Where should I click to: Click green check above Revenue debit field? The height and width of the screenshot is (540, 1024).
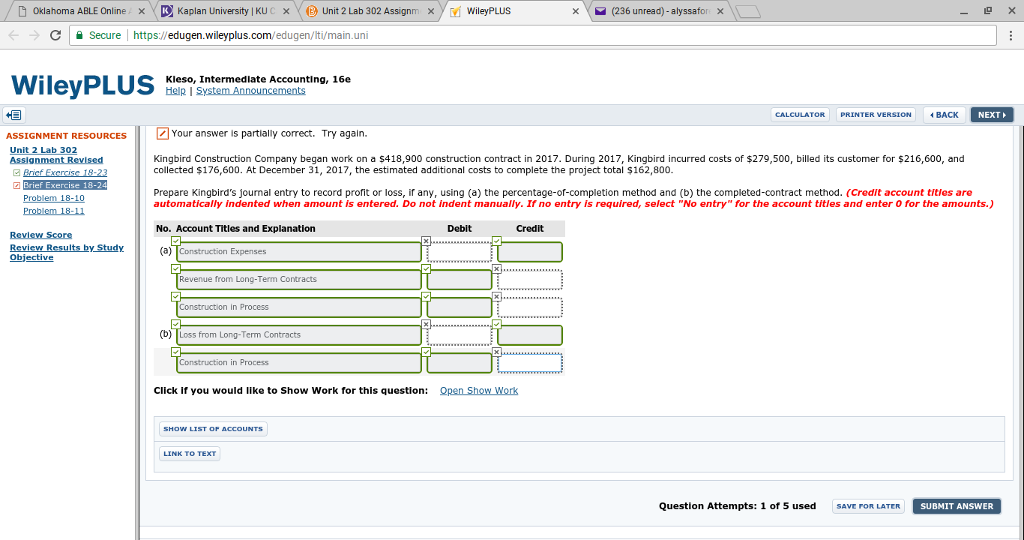426,268
